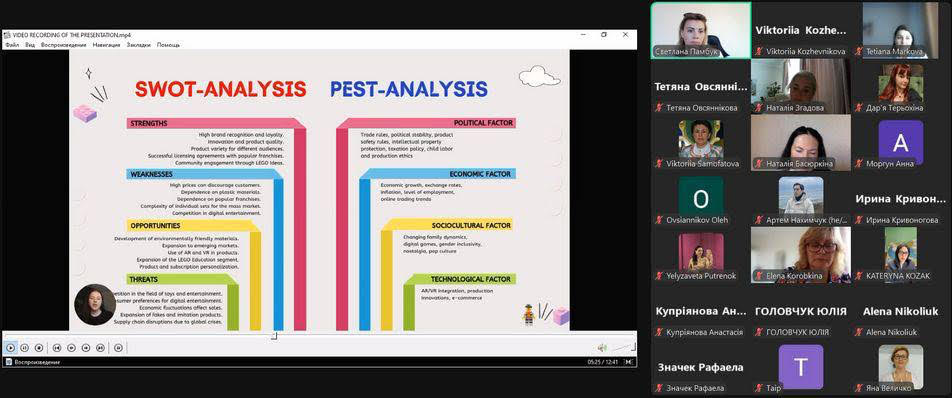Screen dimensions: 952x398
Task: Open the Файл menu
Action: tap(12, 45)
